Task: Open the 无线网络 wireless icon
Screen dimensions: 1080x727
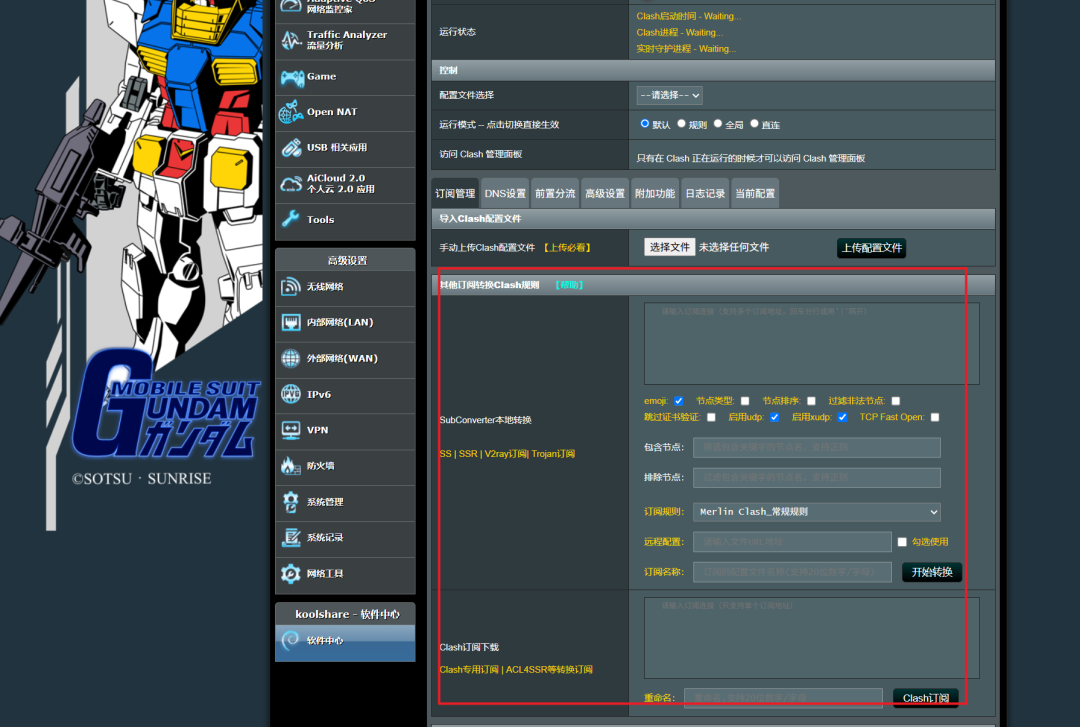Action: pyautogui.click(x=291, y=287)
